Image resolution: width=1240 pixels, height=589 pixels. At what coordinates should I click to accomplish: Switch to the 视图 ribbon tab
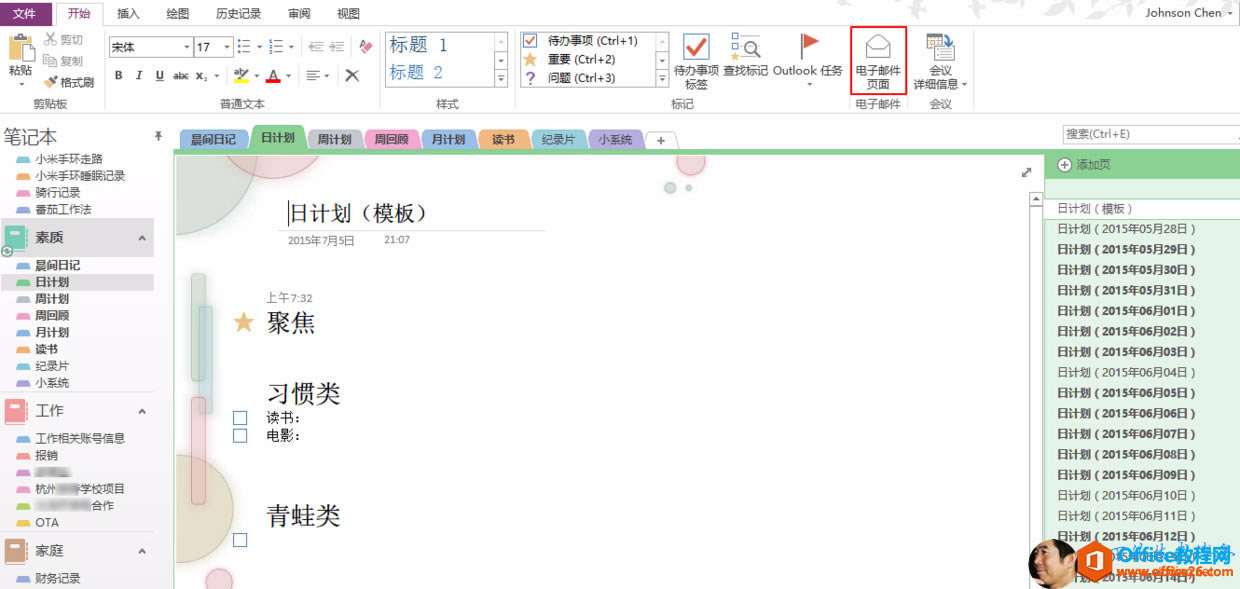(348, 13)
